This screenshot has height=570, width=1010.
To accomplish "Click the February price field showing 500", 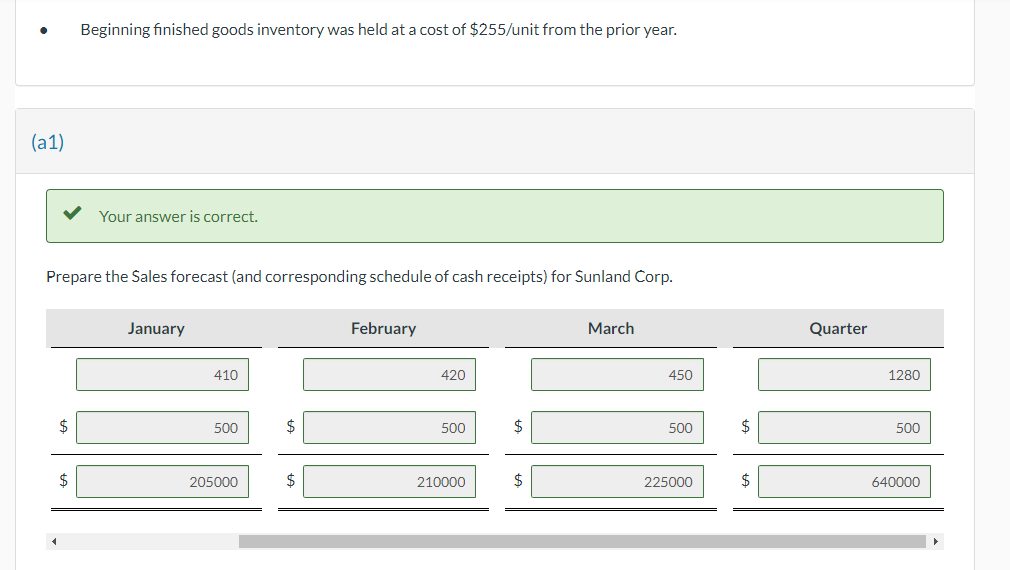I will tap(389, 428).
